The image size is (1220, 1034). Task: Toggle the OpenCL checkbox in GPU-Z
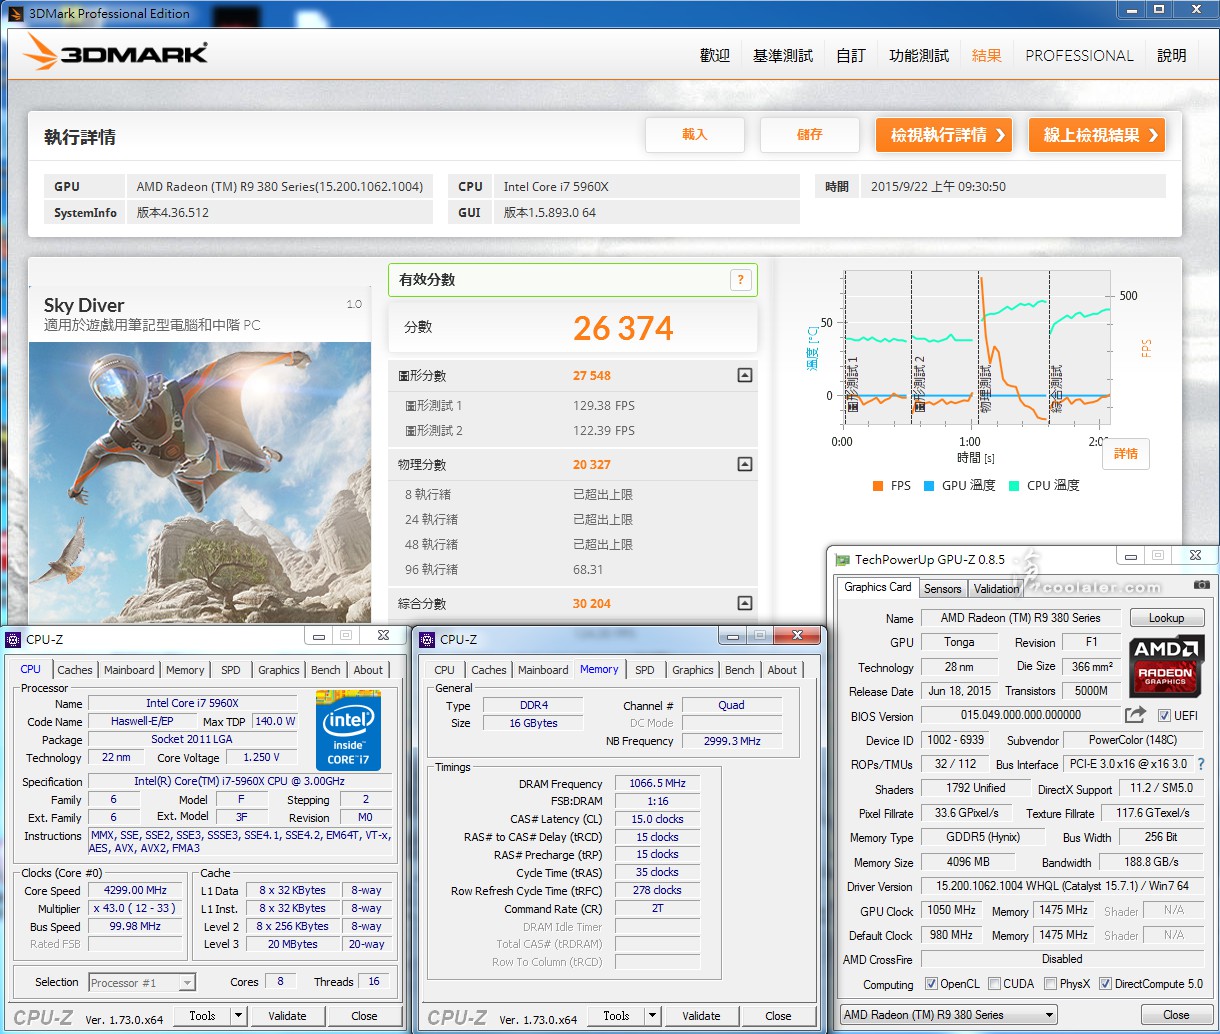click(931, 984)
